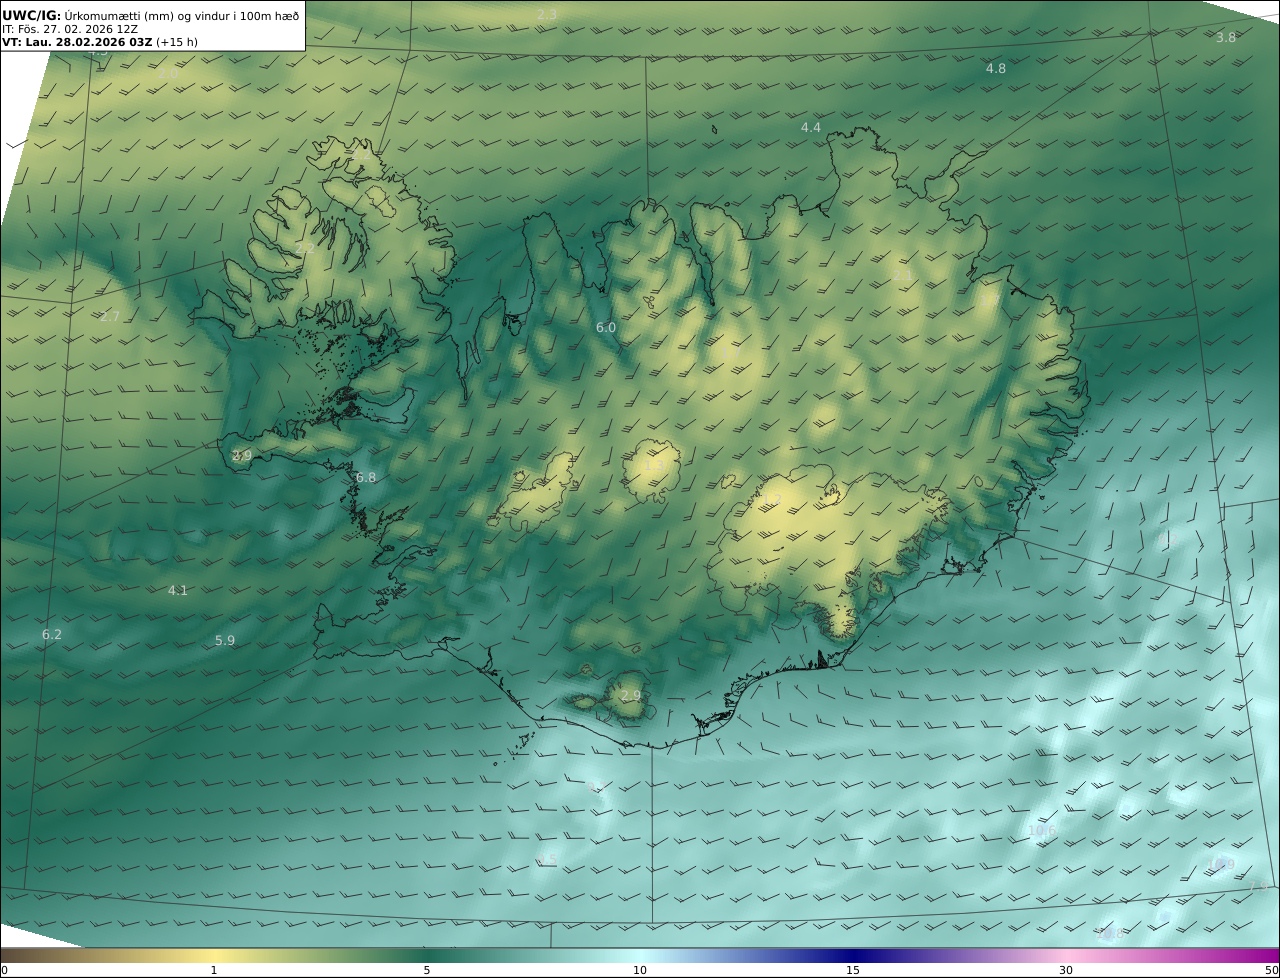This screenshot has height=978, width=1280.
Task: Select the 6.2 label at the left edge
Action: tap(52, 635)
